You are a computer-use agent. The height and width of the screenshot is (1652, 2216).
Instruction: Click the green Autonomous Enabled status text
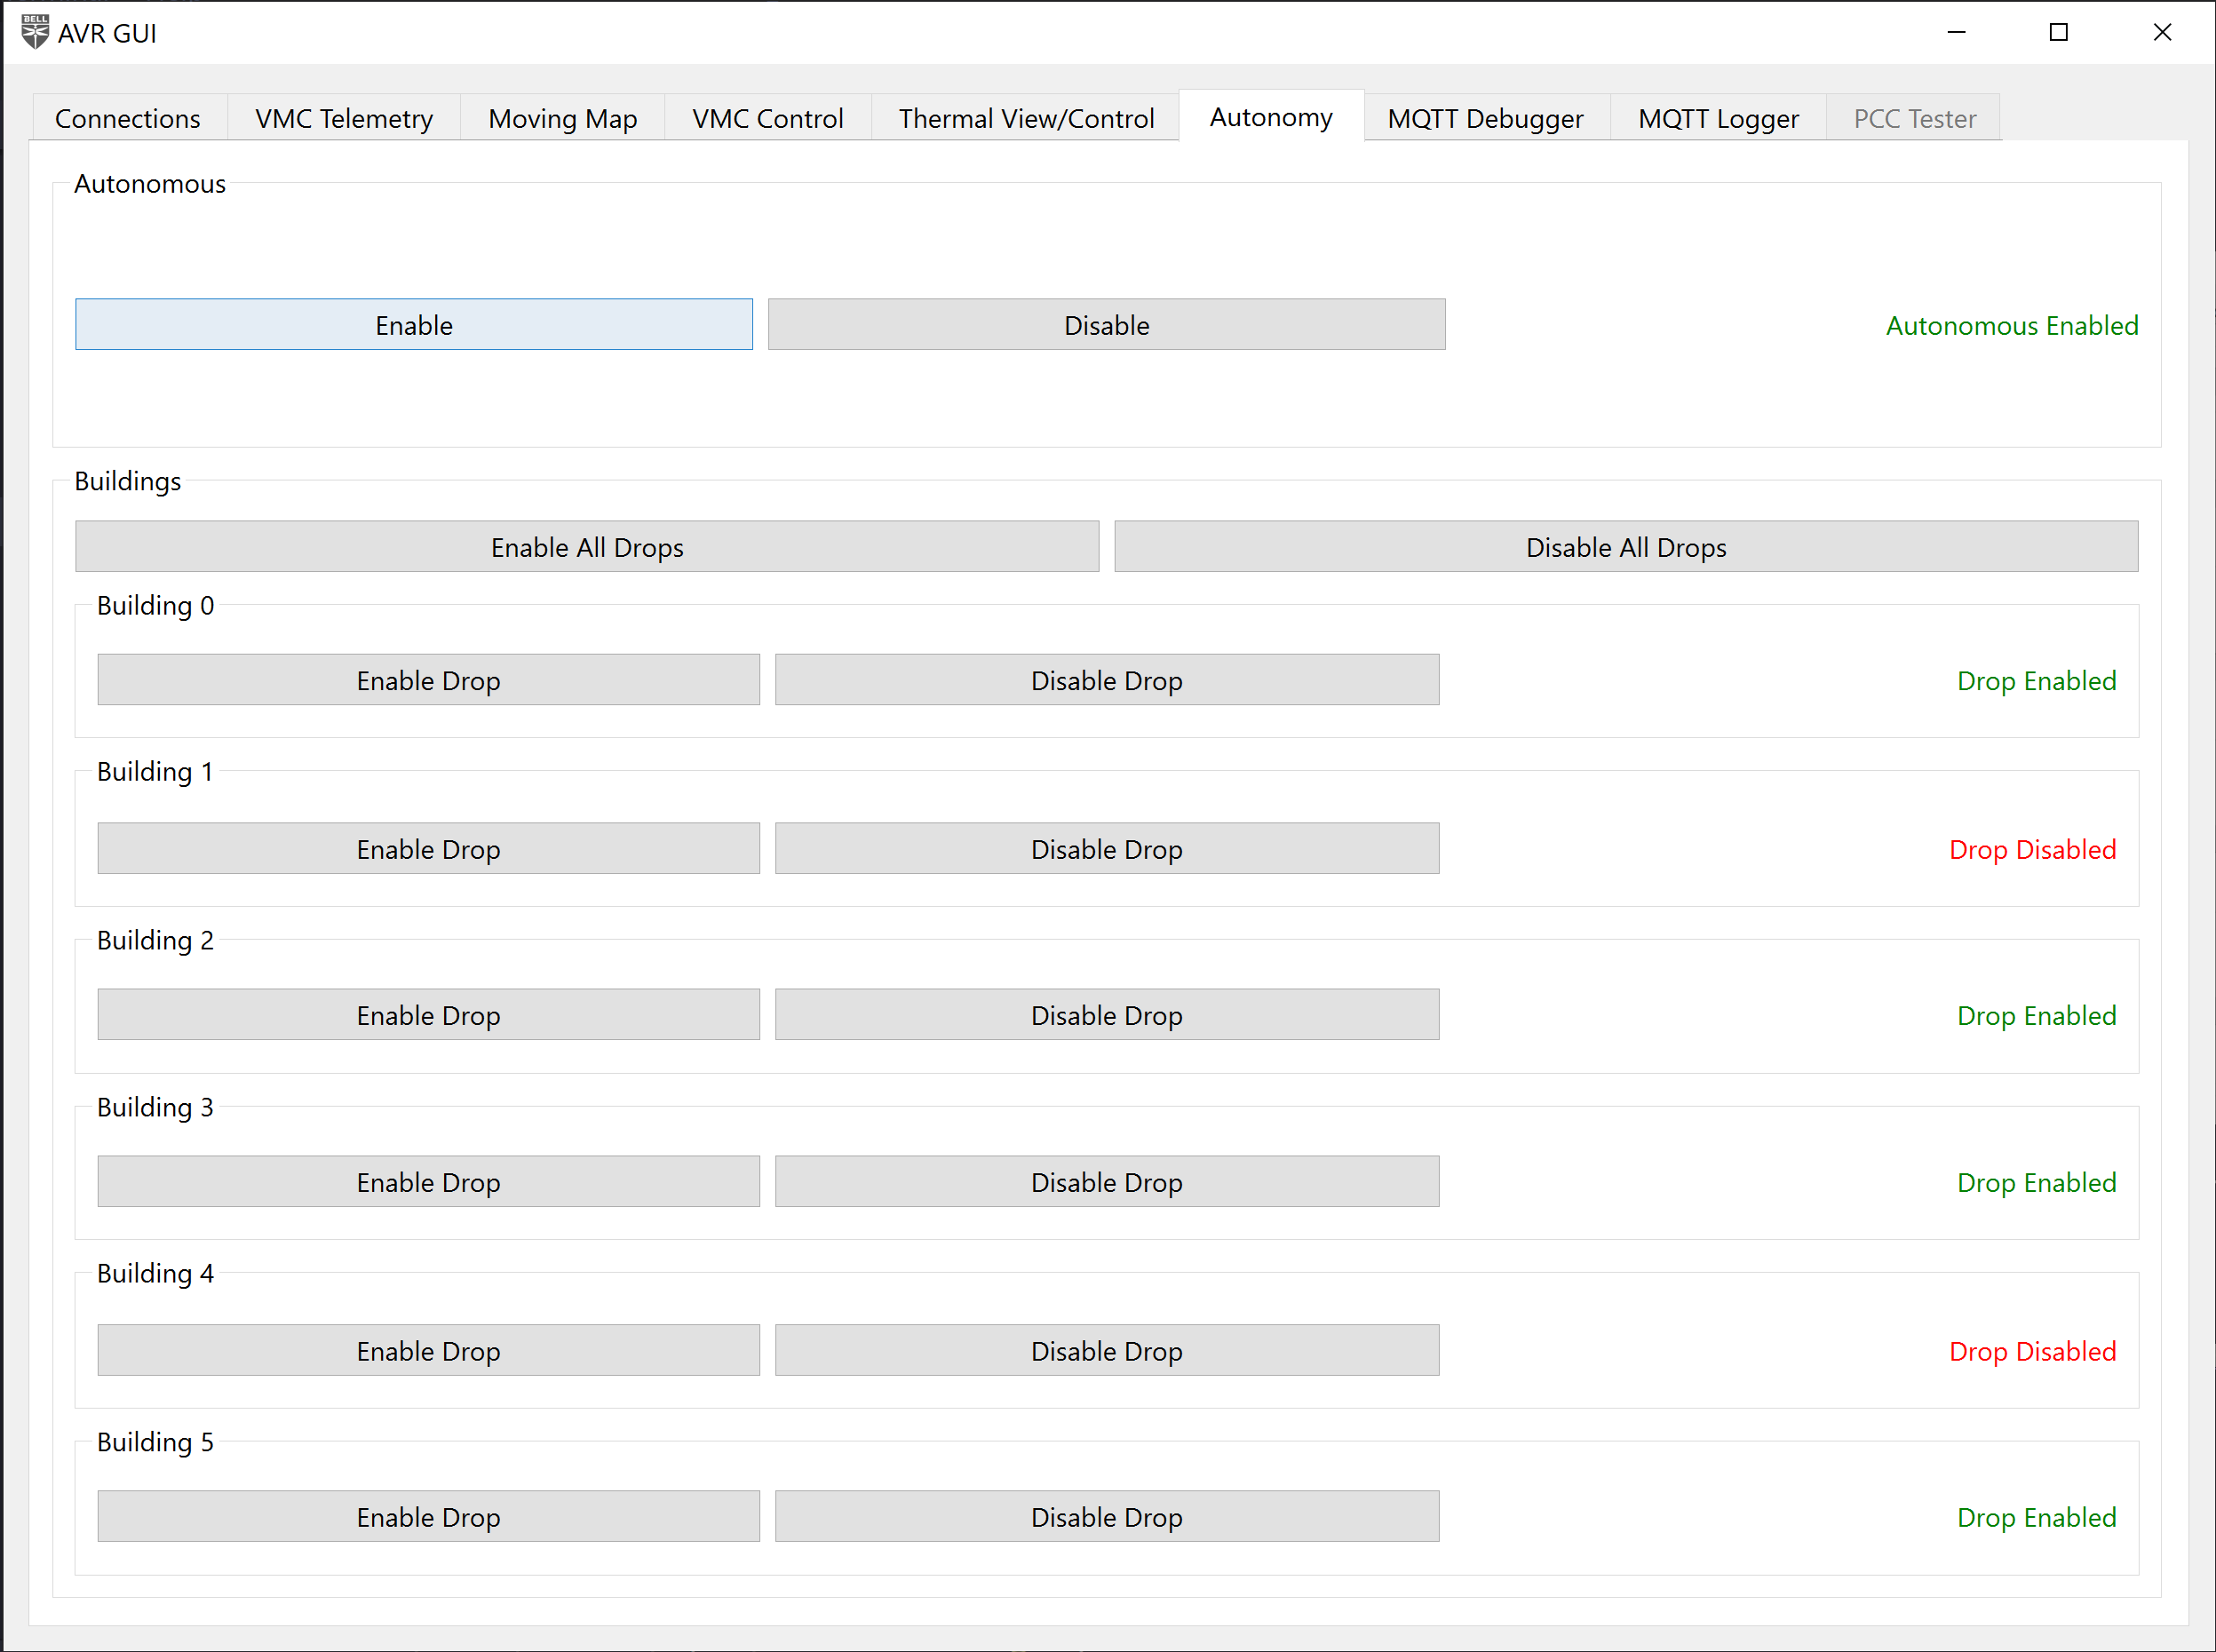pyautogui.click(x=2012, y=326)
